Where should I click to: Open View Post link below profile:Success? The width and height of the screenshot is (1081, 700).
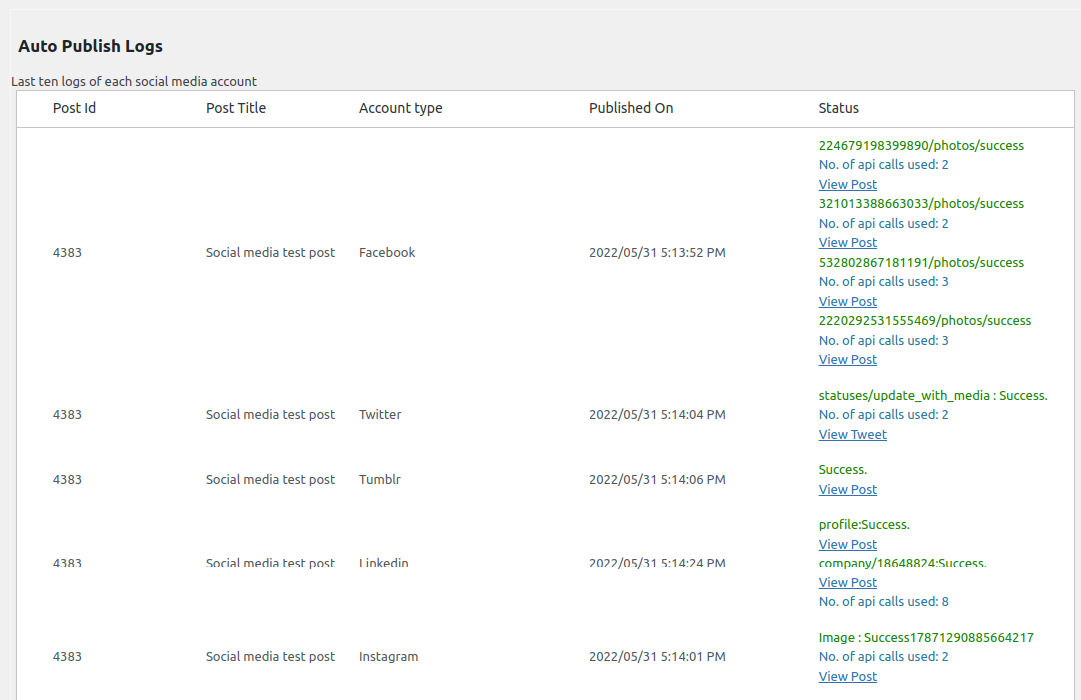pyautogui.click(x=847, y=544)
